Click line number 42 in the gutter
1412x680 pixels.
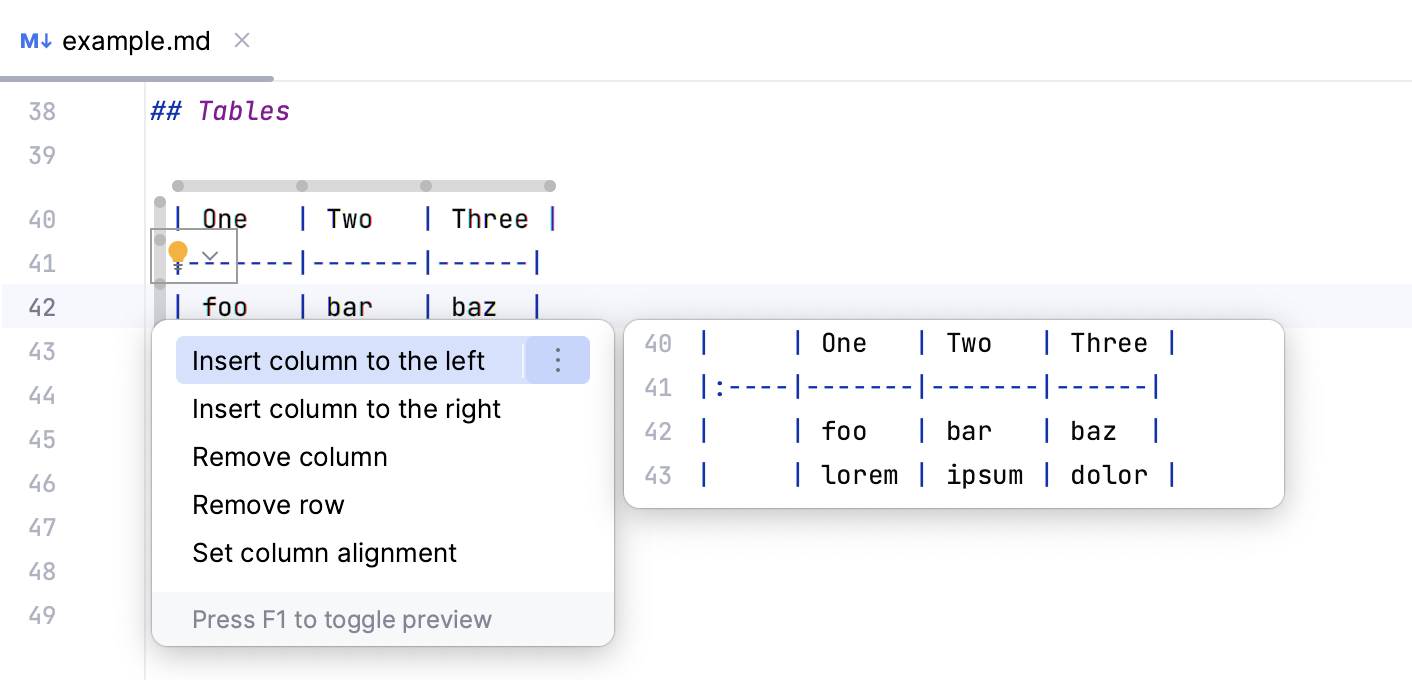click(44, 307)
